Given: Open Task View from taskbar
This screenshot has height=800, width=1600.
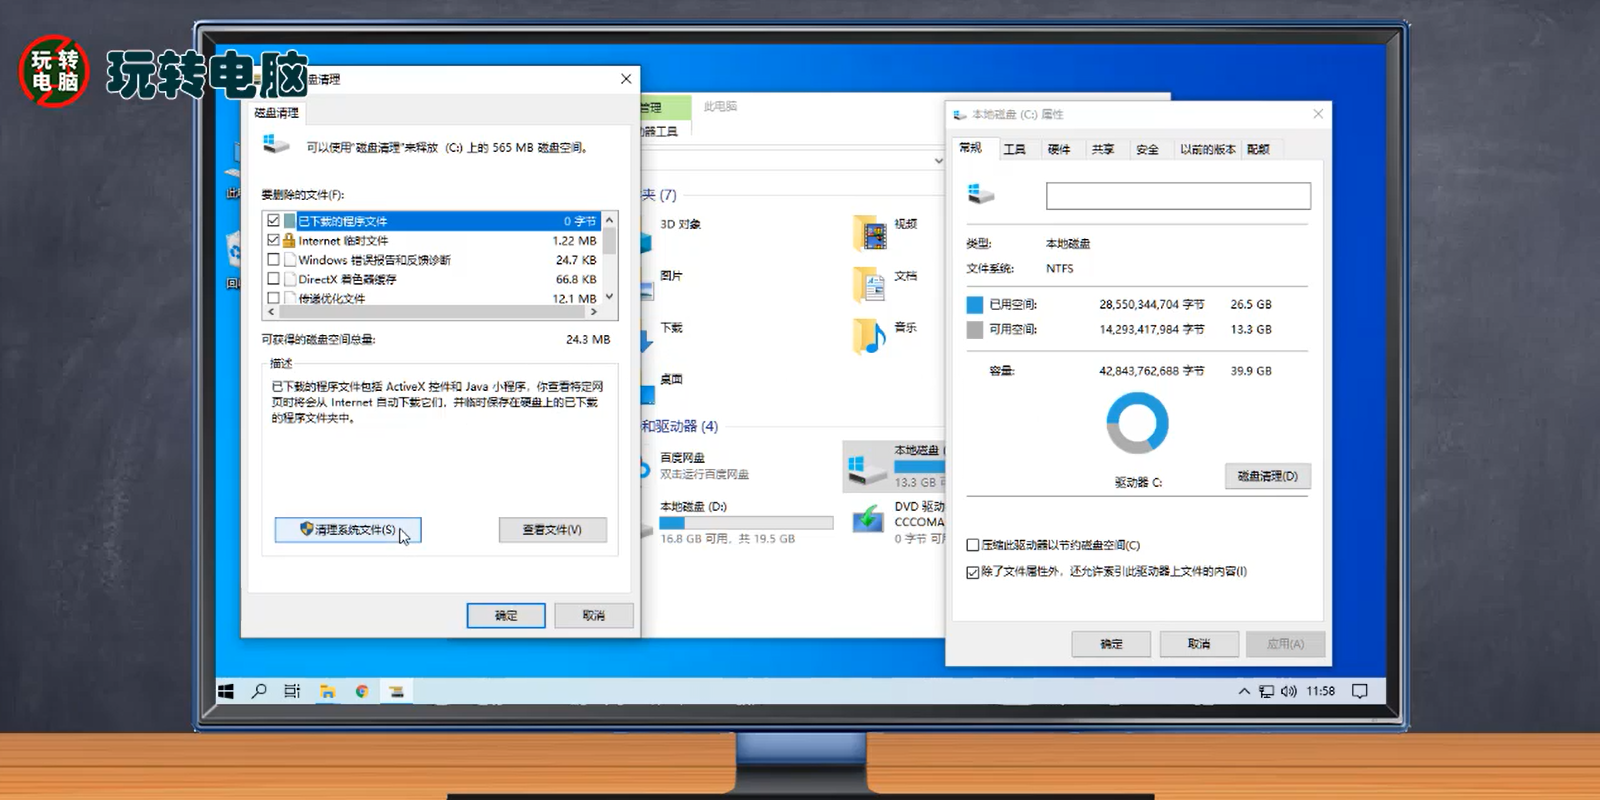Looking at the screenshot, I should click(x=292, y=691).
